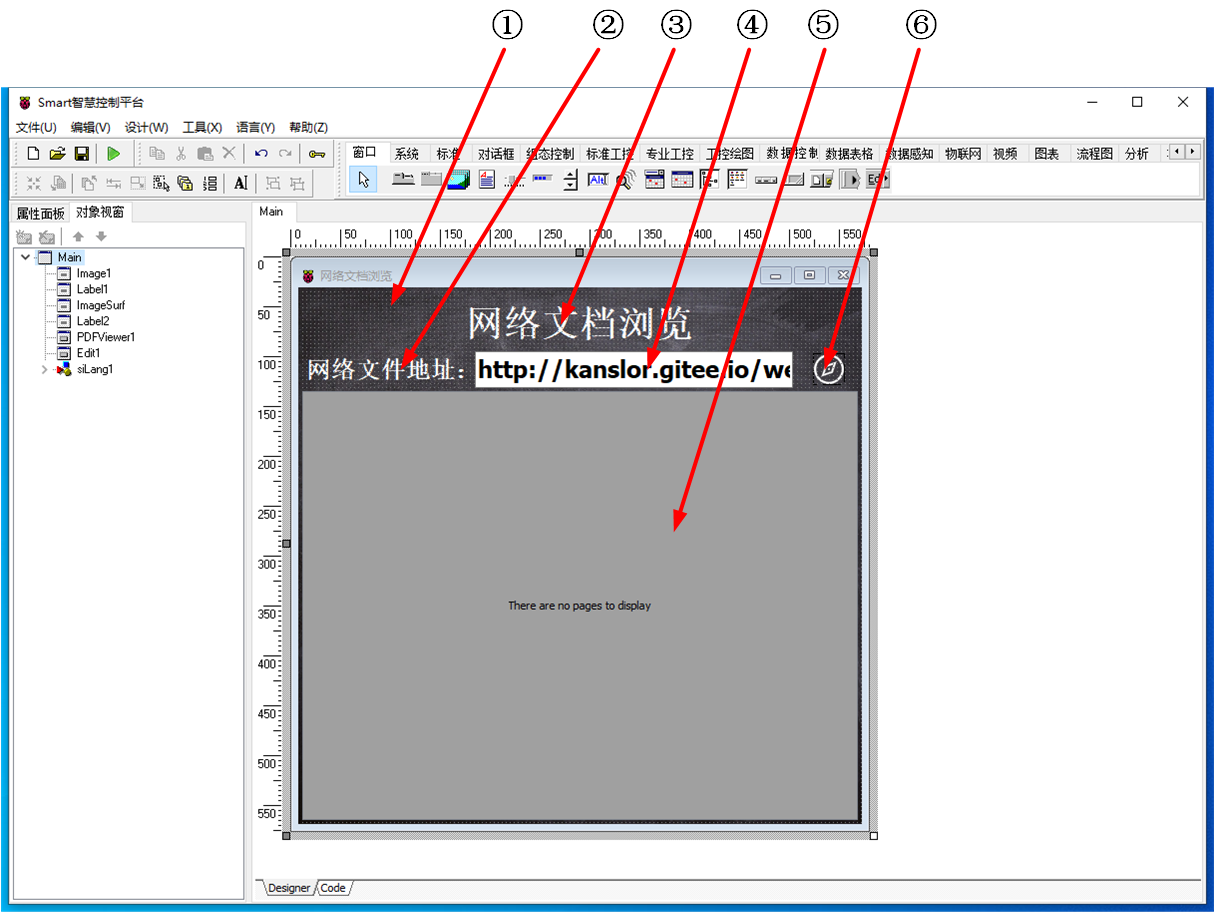Collapse the Main tree node
Screen dimensions: 1215x913
[25, 257]
